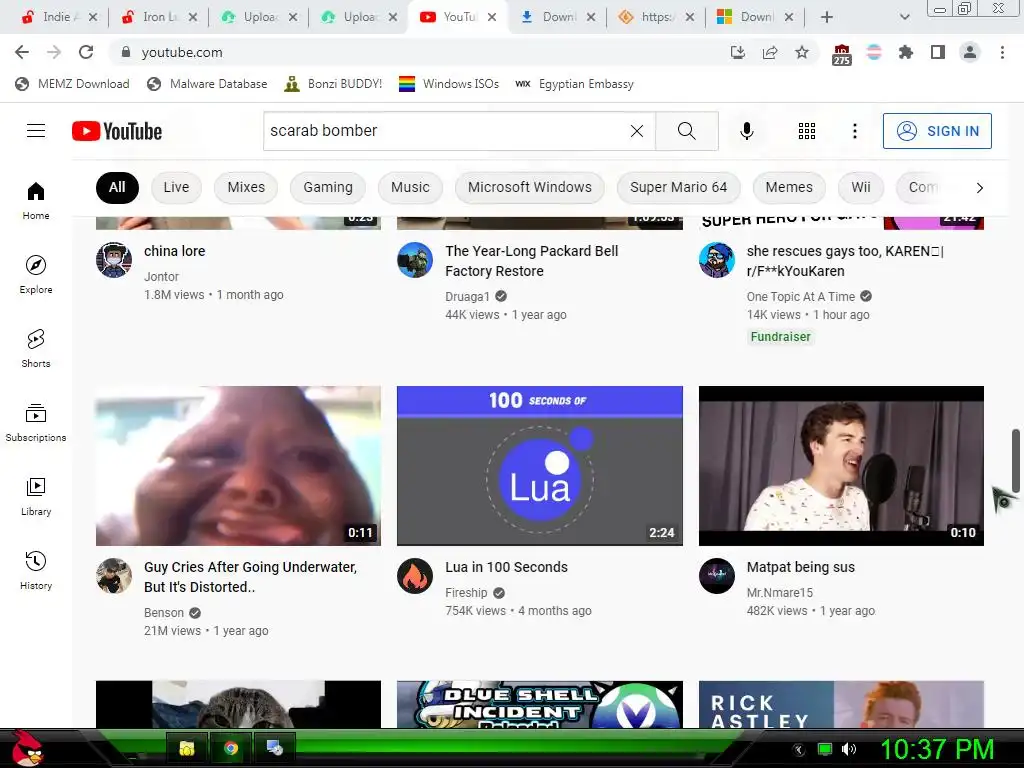Select the Music filter chip

pos(410,187)
